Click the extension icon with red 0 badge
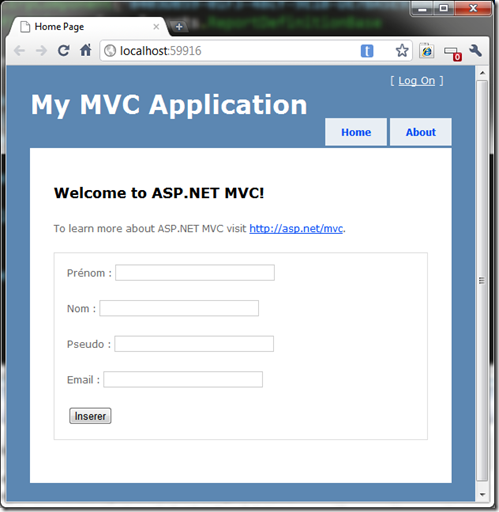The height and width of the screenshot is (512, 499). click(453, 53)
